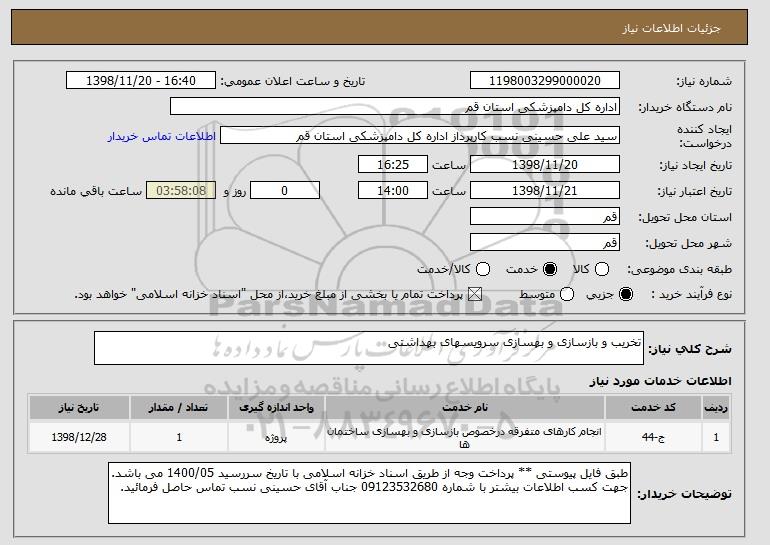Open the اطلاعات تماس خریدار link
Image resolution: width=770 pixels, height=545 pixels.
pos(162,136)
